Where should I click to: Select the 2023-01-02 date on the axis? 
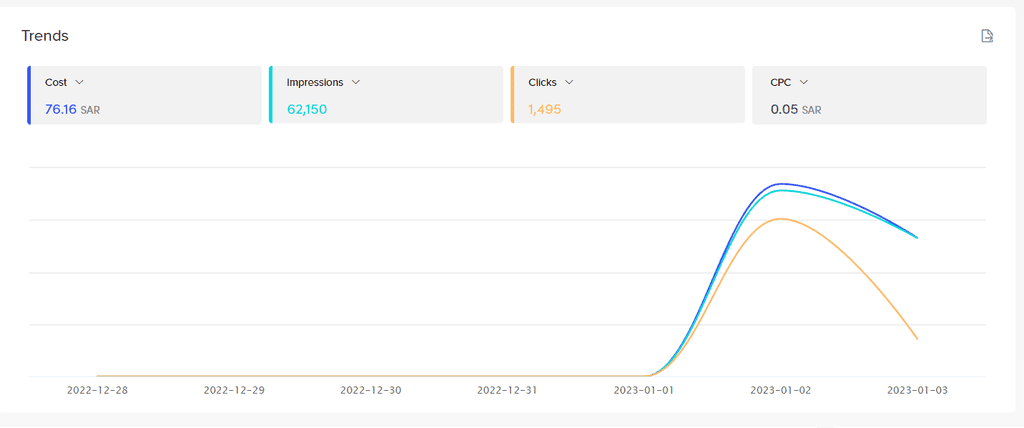tap(780, 390)
